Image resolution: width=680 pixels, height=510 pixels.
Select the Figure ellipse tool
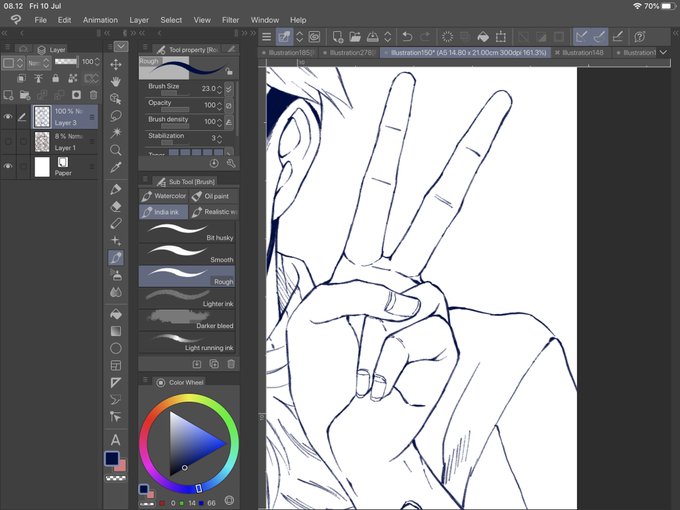coord(116,348)
